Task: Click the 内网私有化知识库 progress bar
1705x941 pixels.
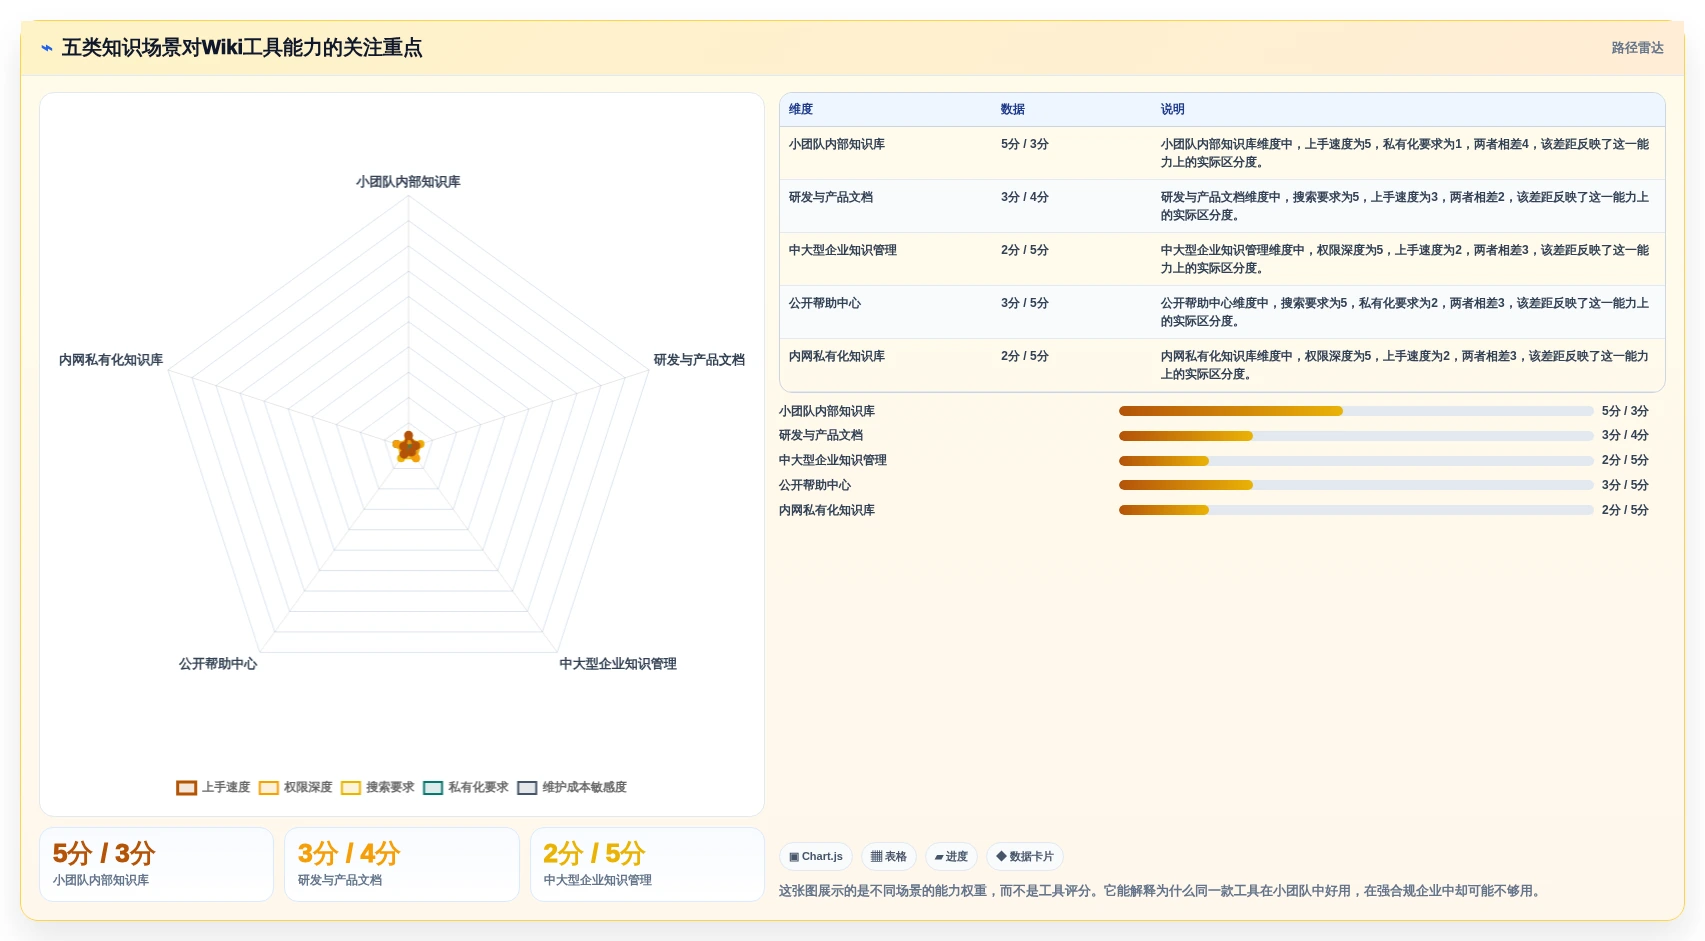Action: [1356, 510]
